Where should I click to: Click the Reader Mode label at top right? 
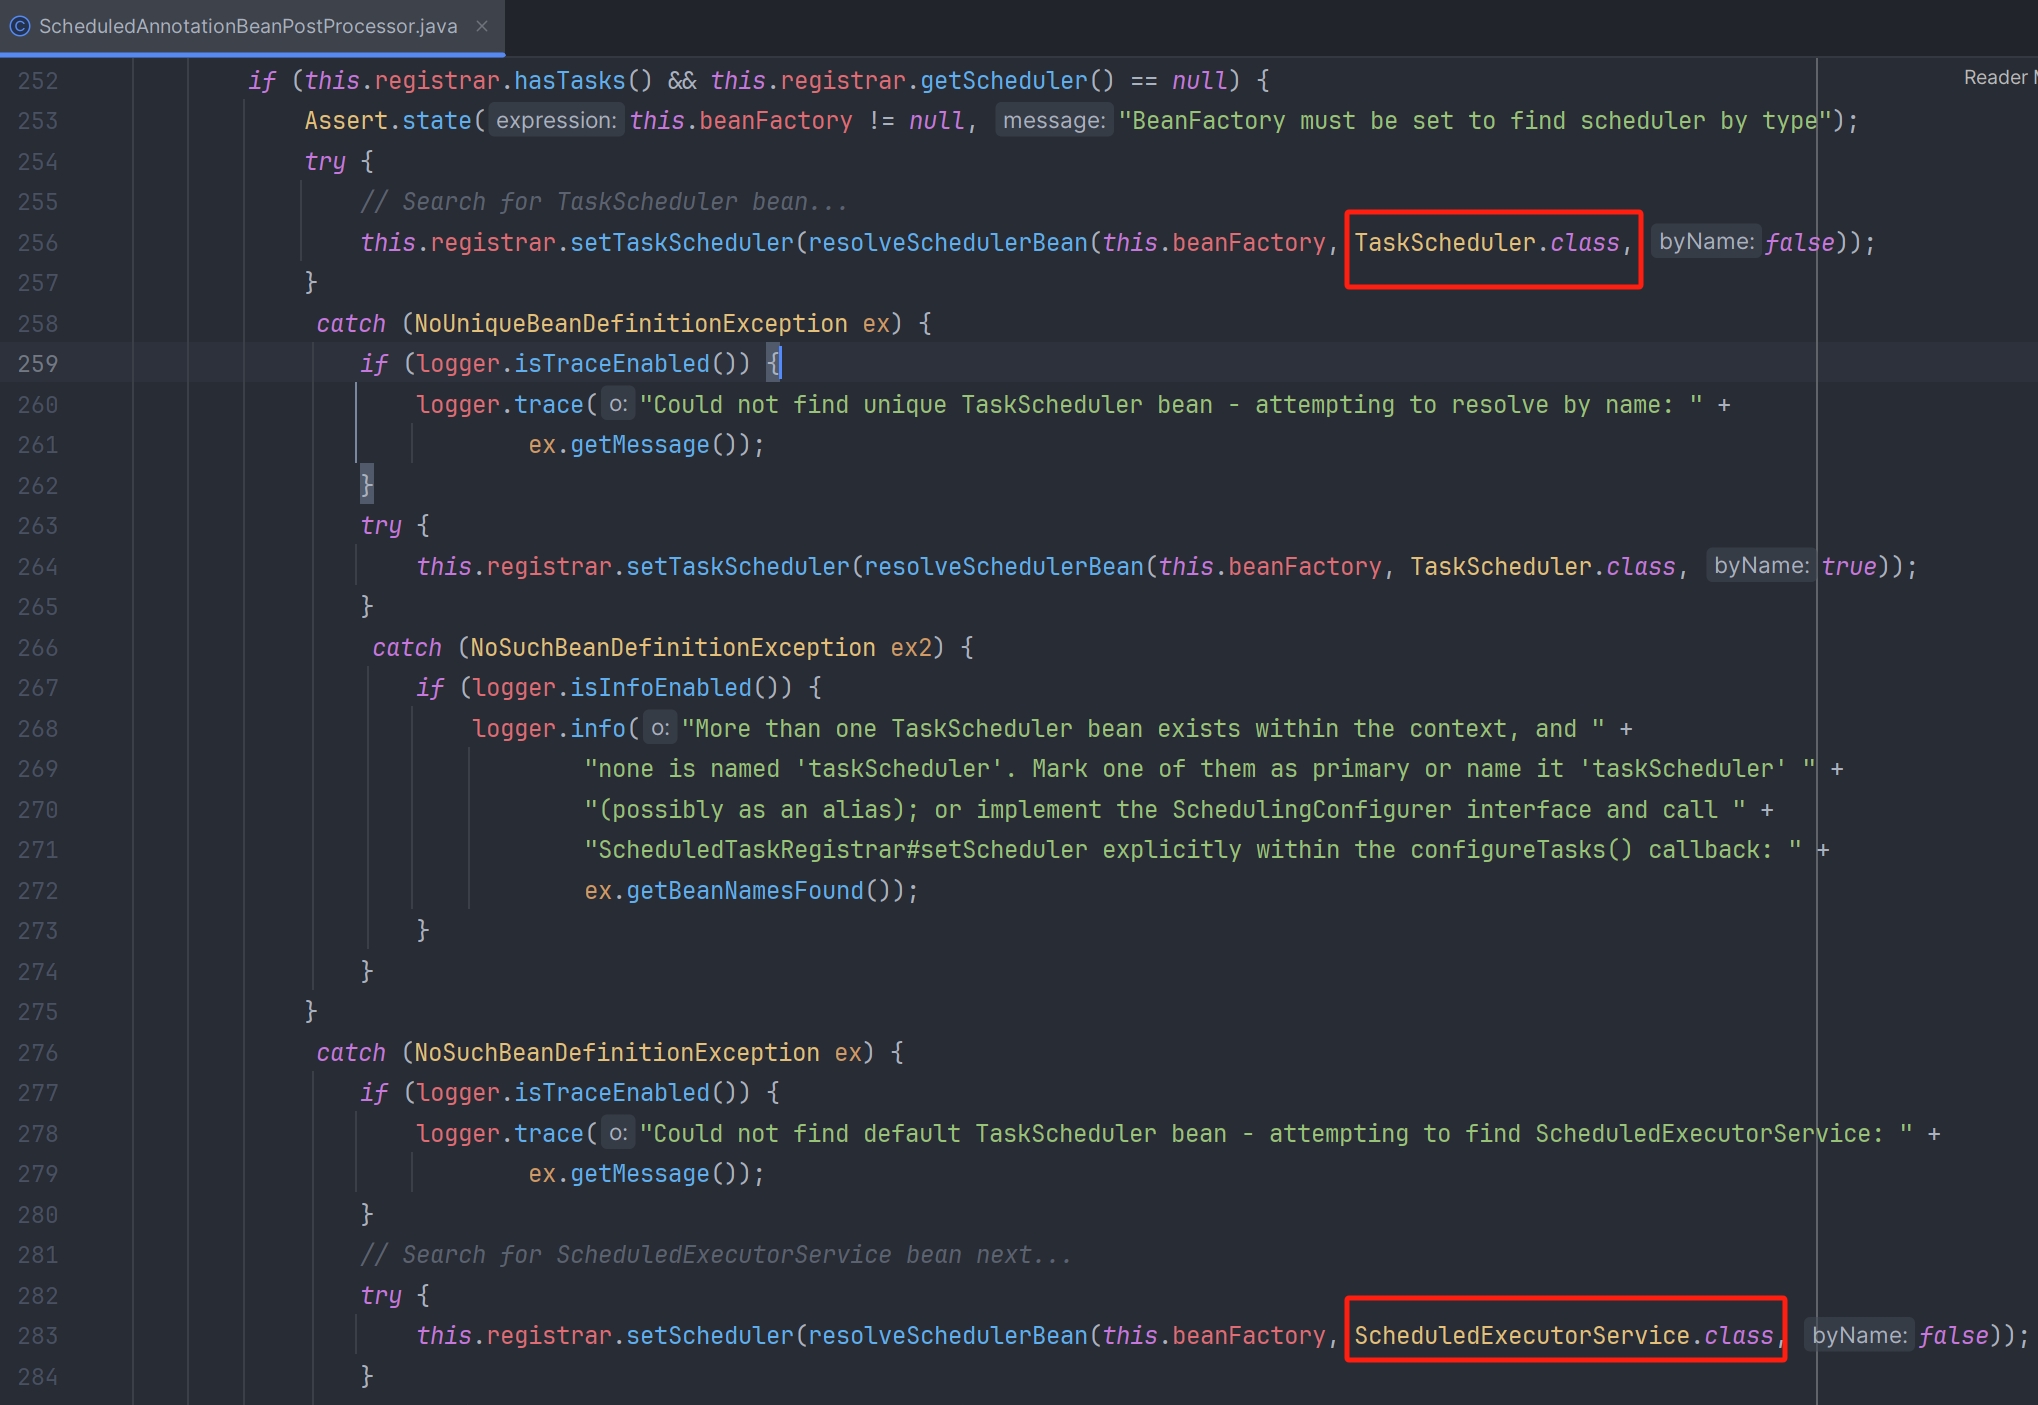coord(1998,77)
